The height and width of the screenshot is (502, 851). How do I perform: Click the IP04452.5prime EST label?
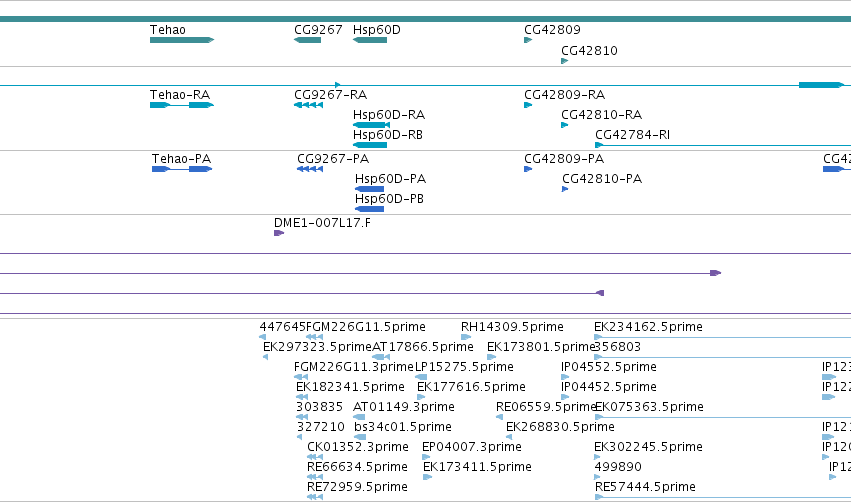(x=608, y=387)
